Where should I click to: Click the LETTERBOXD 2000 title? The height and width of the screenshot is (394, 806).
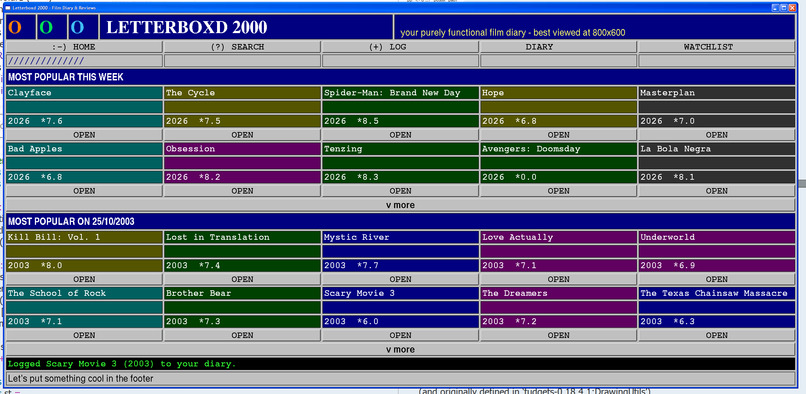click(187, 27)
